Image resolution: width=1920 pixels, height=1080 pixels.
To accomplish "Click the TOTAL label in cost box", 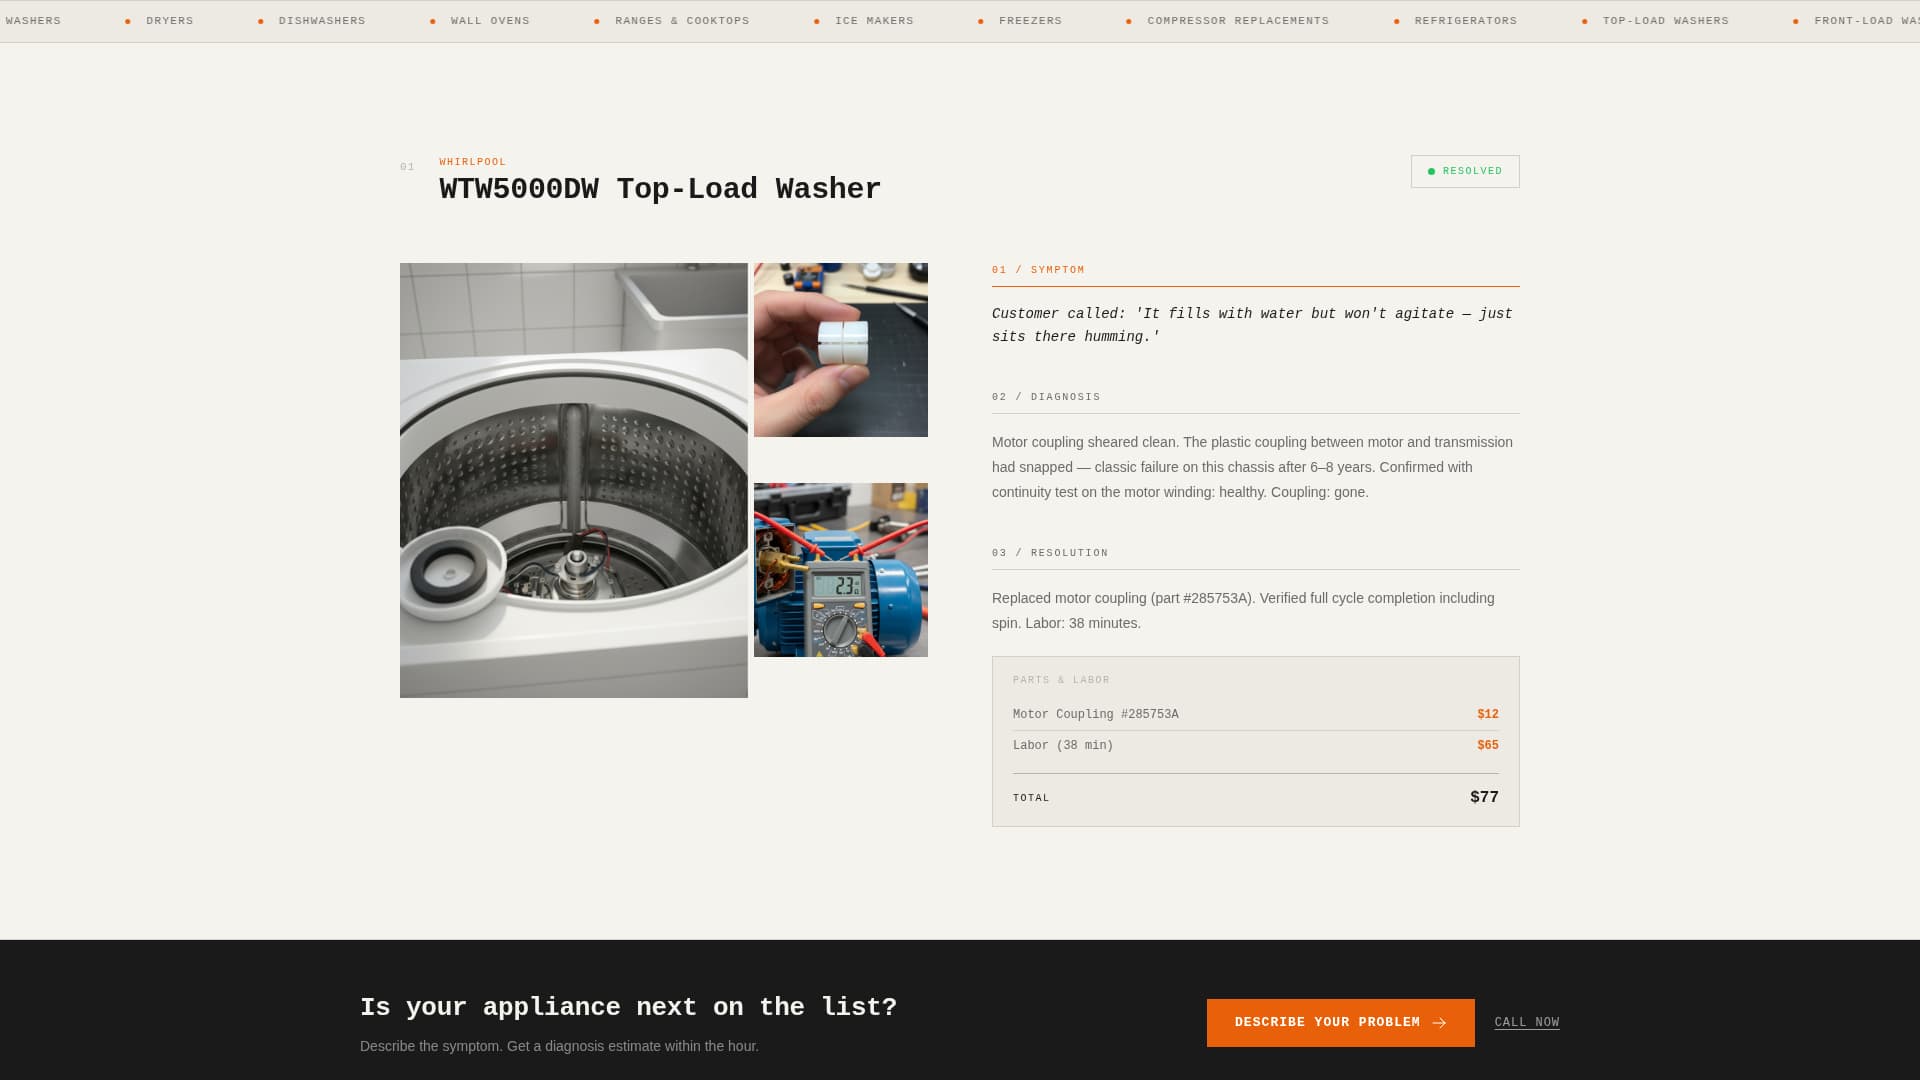I will click(x=1031, y=798).
